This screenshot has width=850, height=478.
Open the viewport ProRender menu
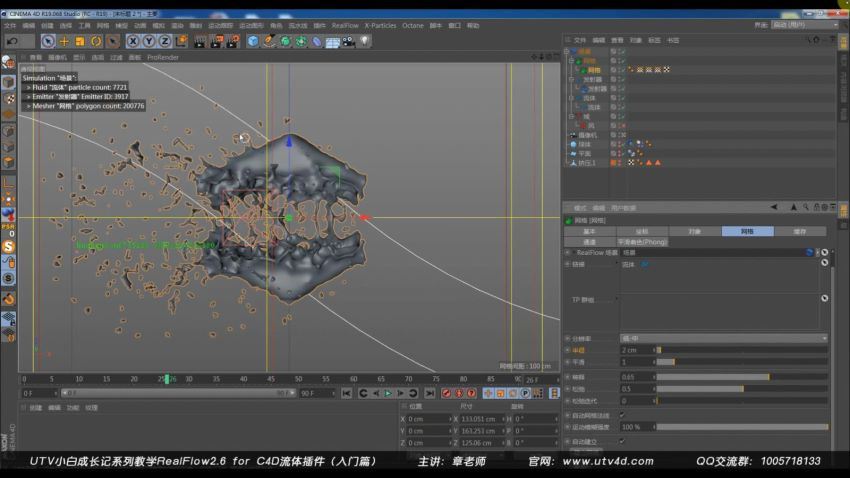tap(163, 57)
